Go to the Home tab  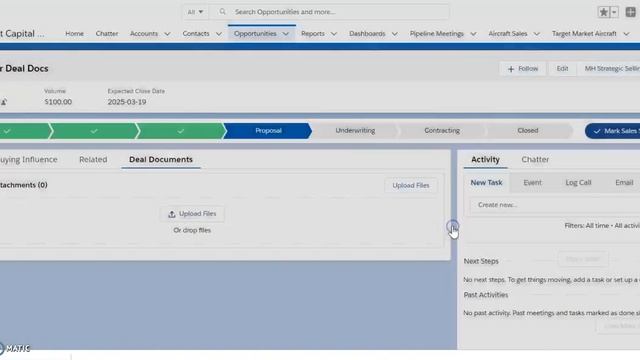[74, 33]
